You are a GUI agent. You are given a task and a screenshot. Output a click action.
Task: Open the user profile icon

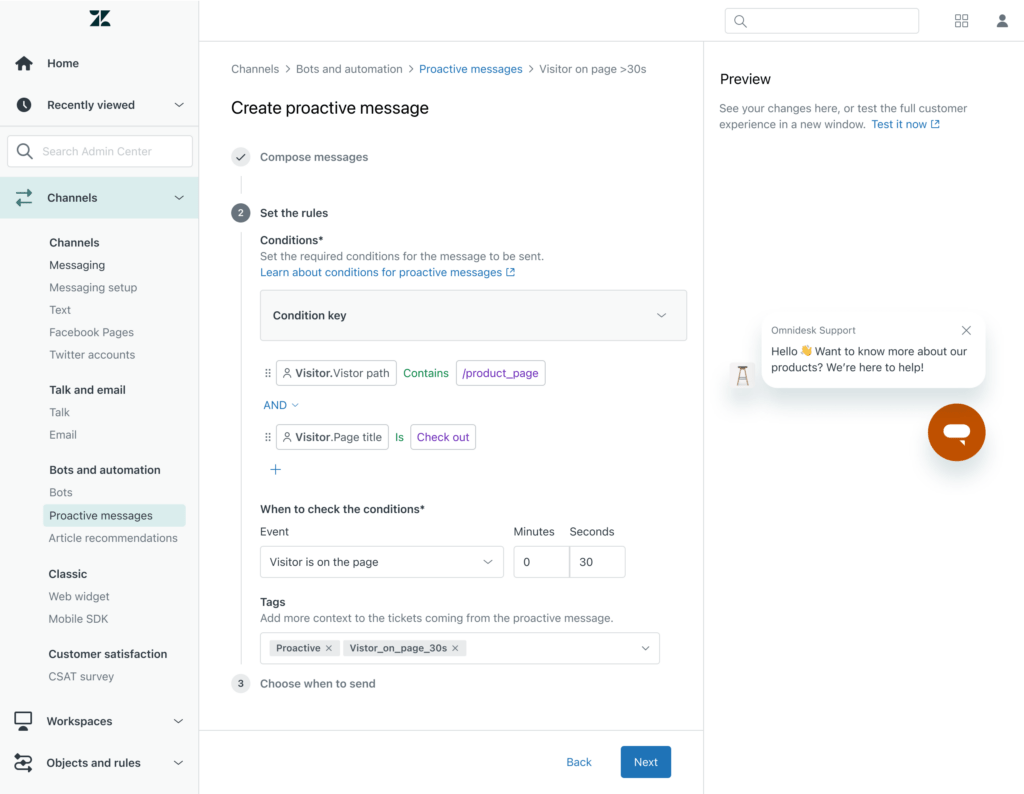point(1002,21)
